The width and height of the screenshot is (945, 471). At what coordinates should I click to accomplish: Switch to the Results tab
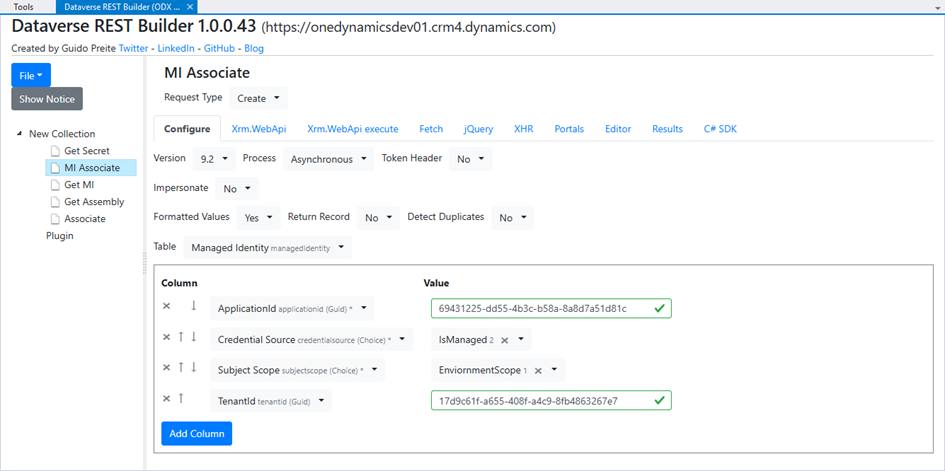(667, 129)
